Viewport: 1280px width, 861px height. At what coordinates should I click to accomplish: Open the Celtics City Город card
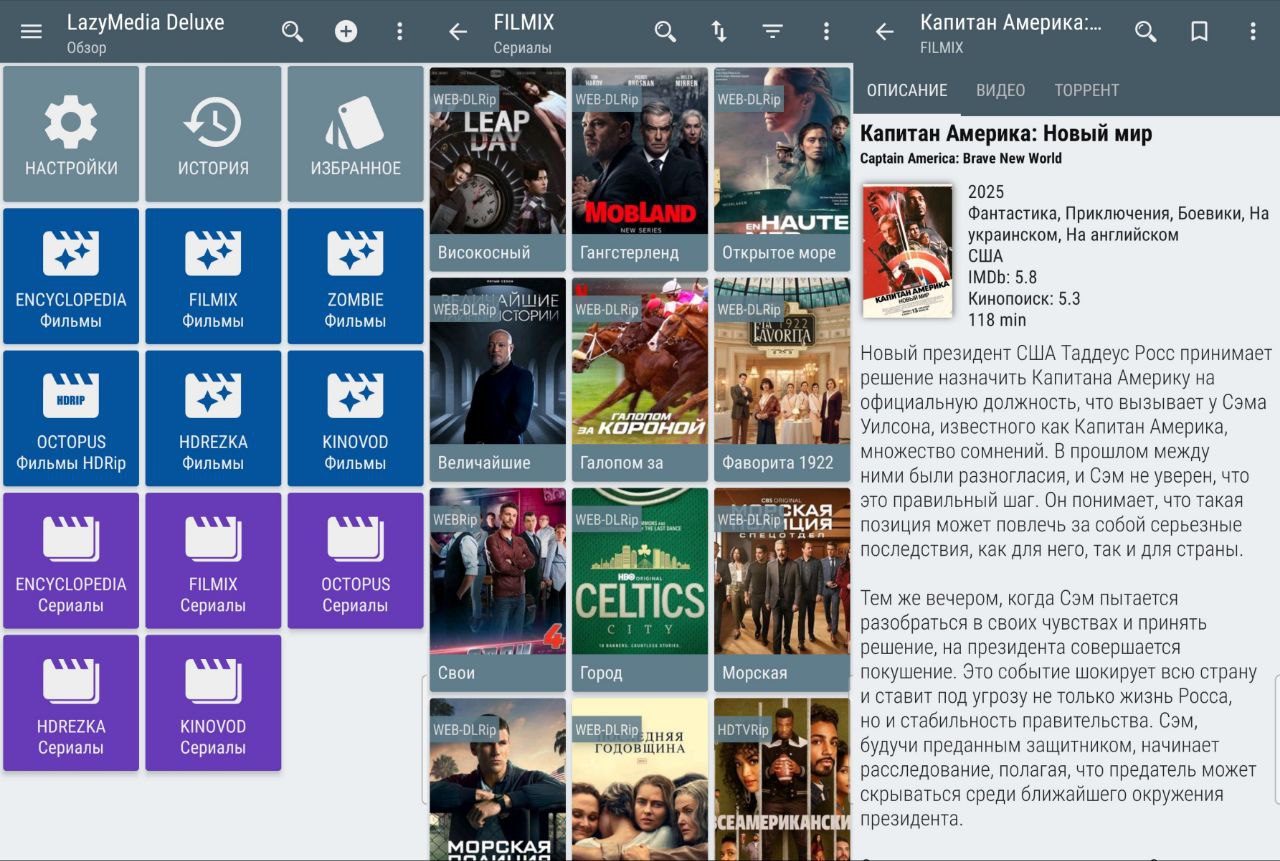point(640,589)
